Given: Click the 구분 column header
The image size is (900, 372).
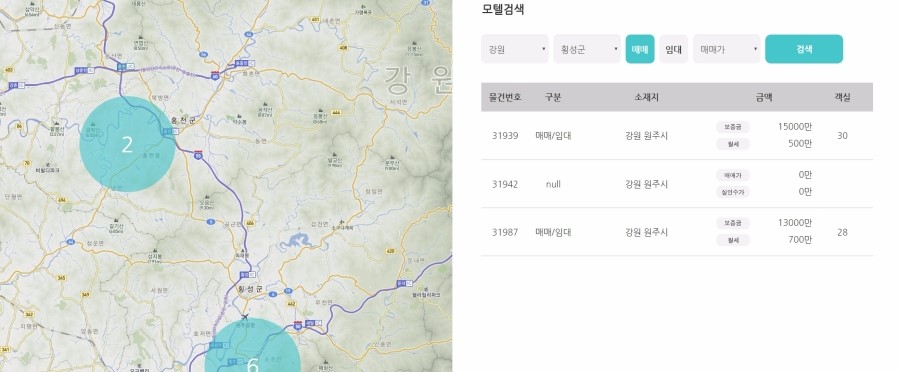Looking at the screenshot, I should (x=553, y=97).
